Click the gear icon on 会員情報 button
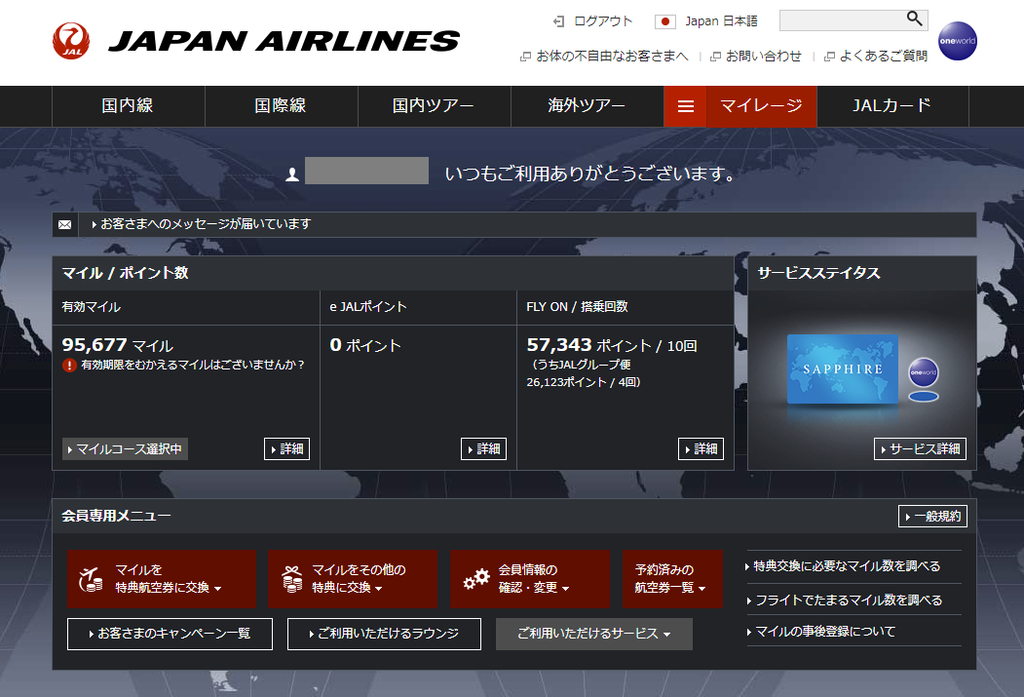Image resolution: width=1024 pixels, height=697 pixels. pyautogui.click(x=476, y=579)
